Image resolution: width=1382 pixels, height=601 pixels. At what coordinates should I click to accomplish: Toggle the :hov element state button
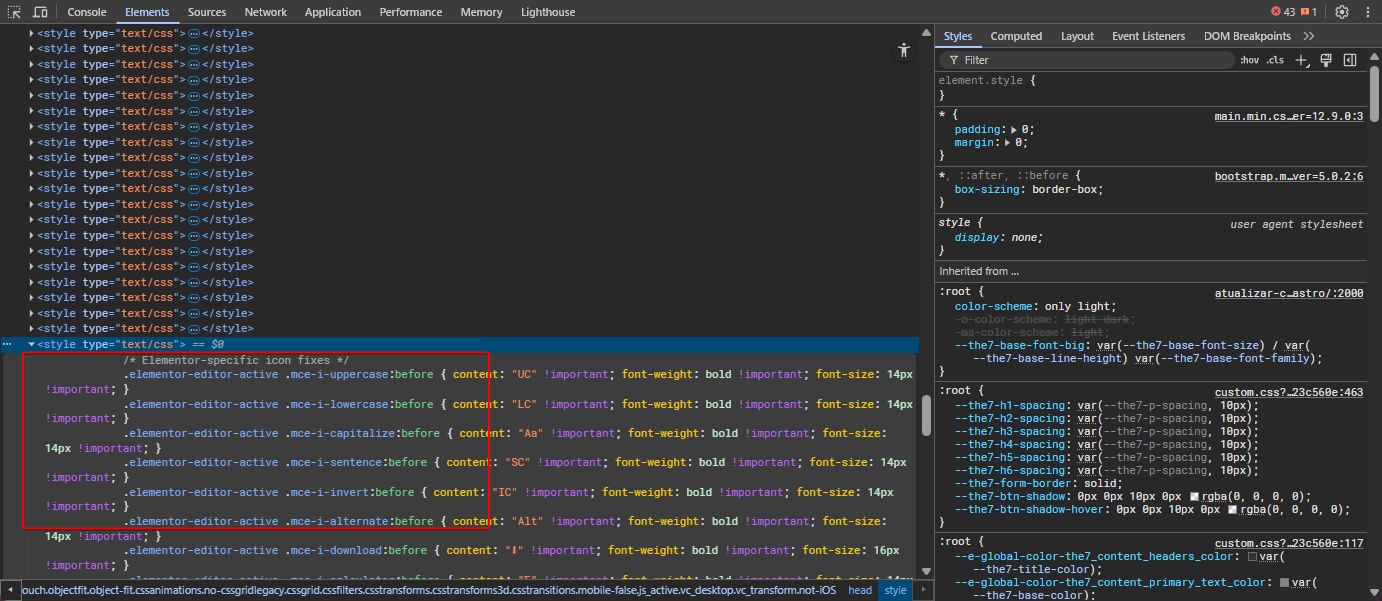(1249, 60)
